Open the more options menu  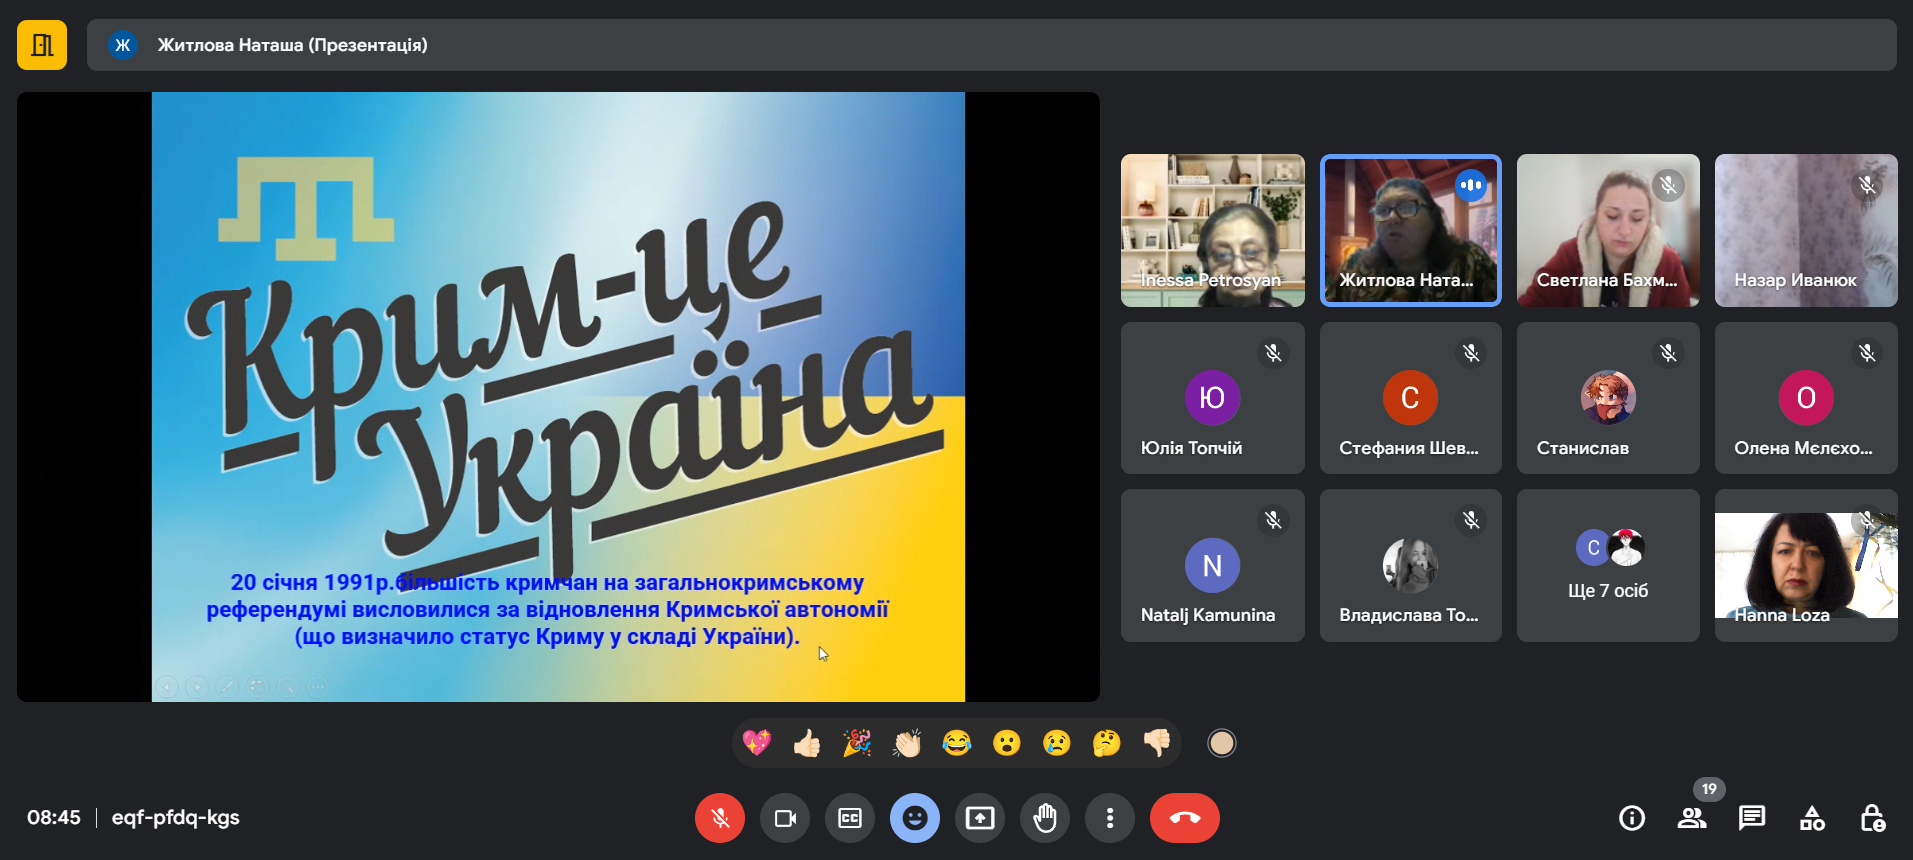pyautogui.click(x=1110, y=818)
